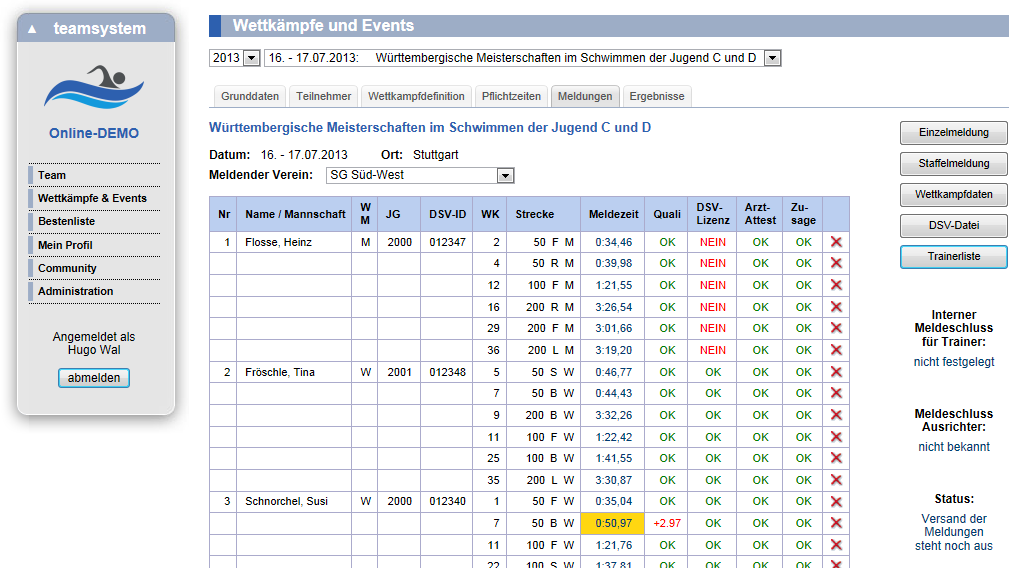Click the DSV-Datei button
The height and width of the screenshot is (568, 1033).
(x=954, y=225)
